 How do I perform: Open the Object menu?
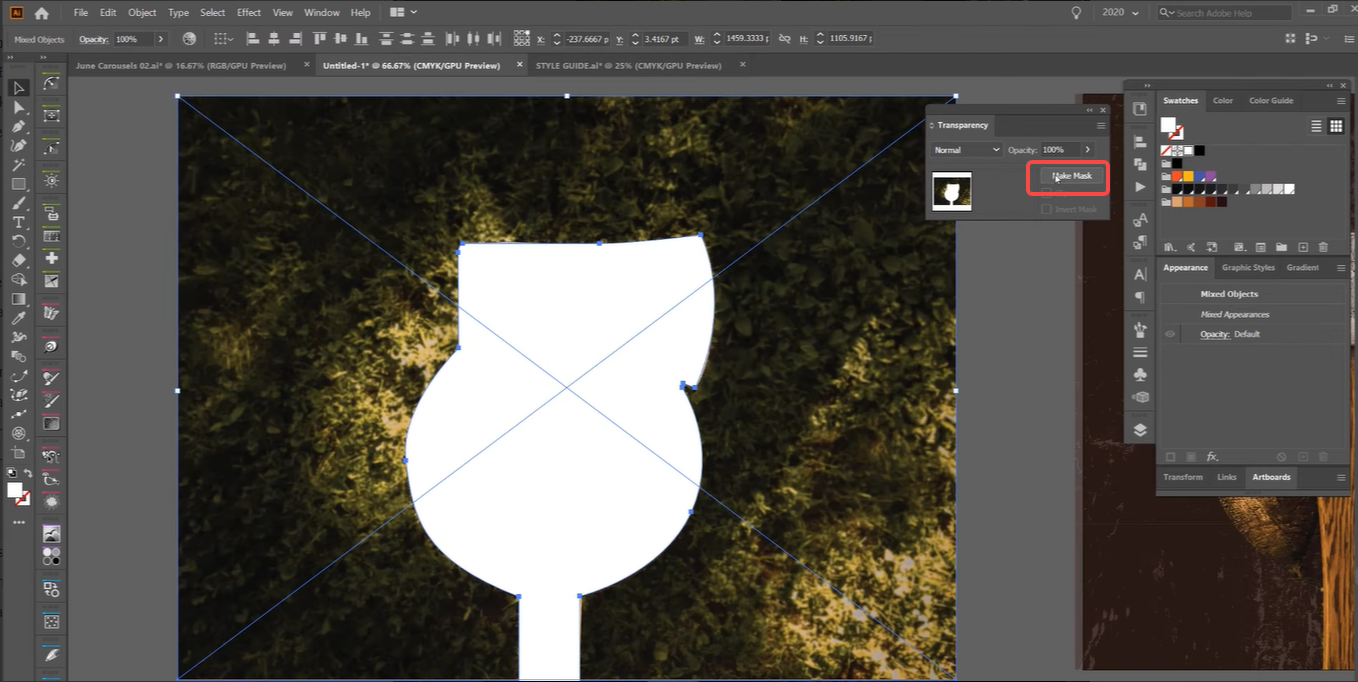point(142,12)
